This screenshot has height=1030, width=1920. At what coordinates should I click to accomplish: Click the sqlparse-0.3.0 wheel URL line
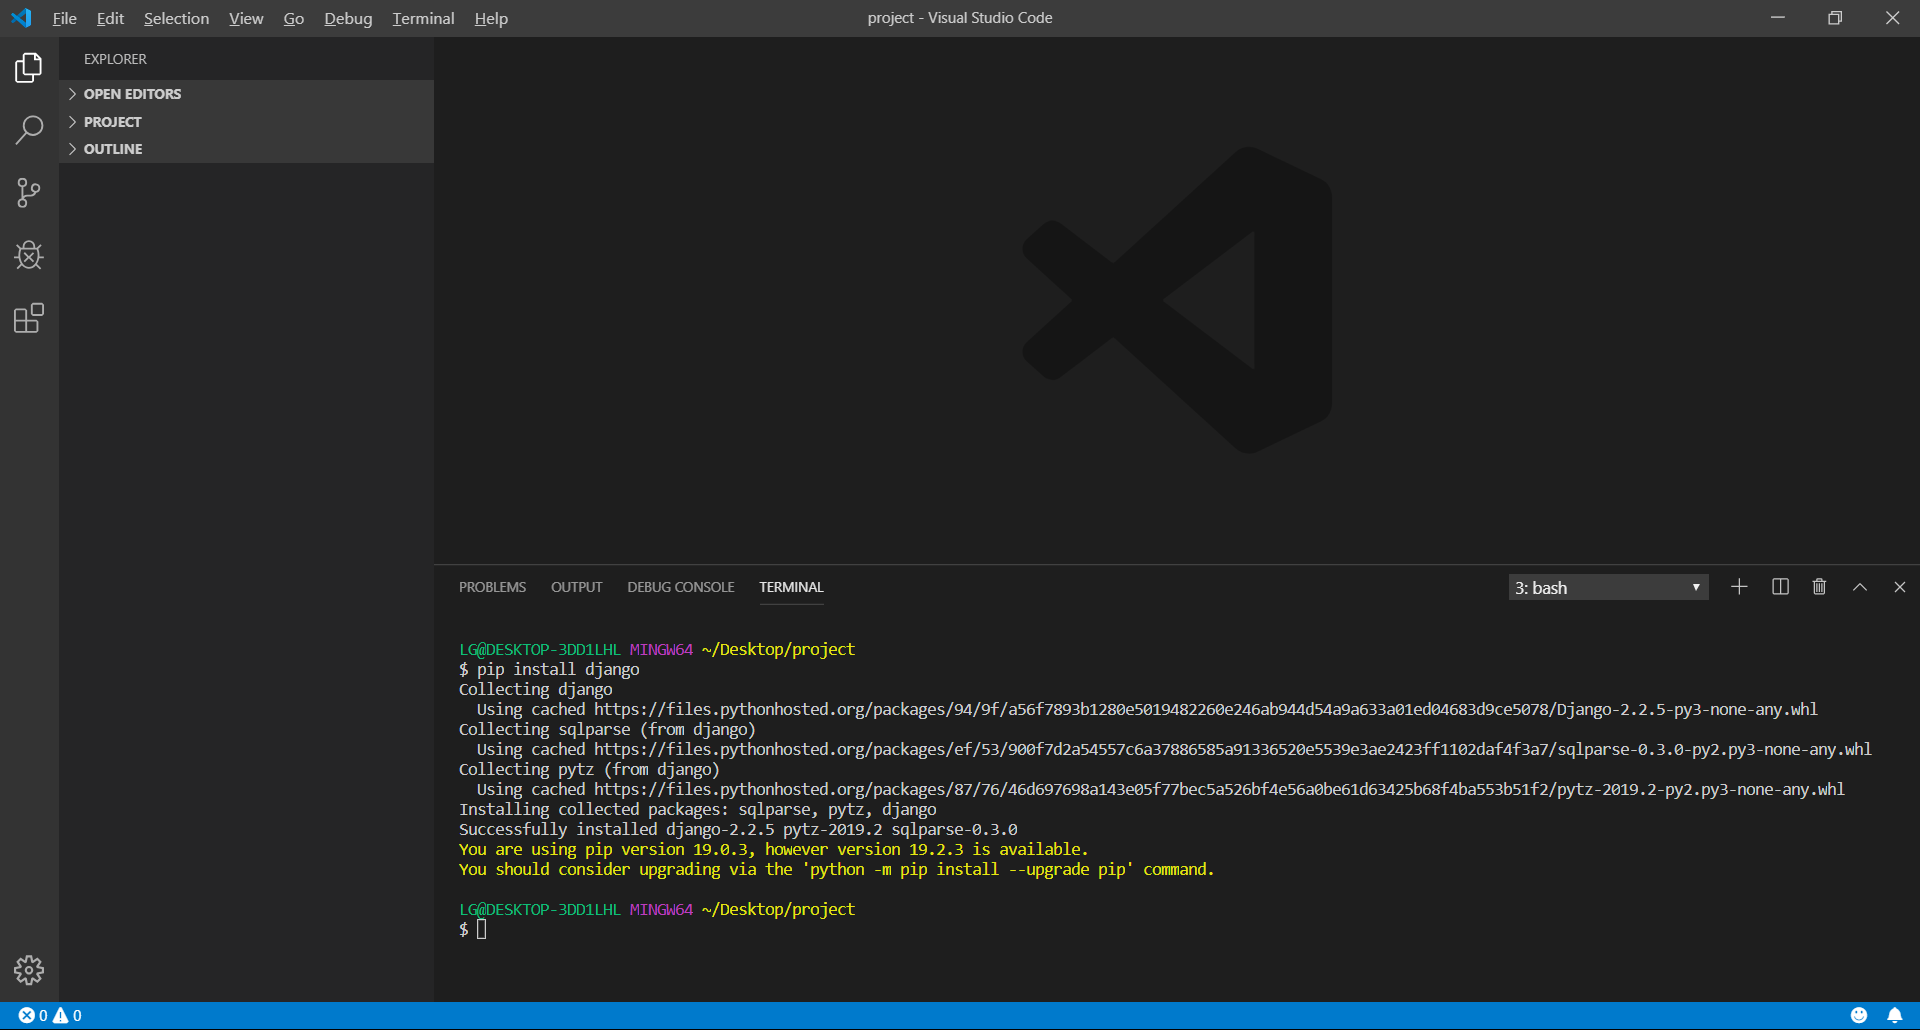[x=1174, y=749]
